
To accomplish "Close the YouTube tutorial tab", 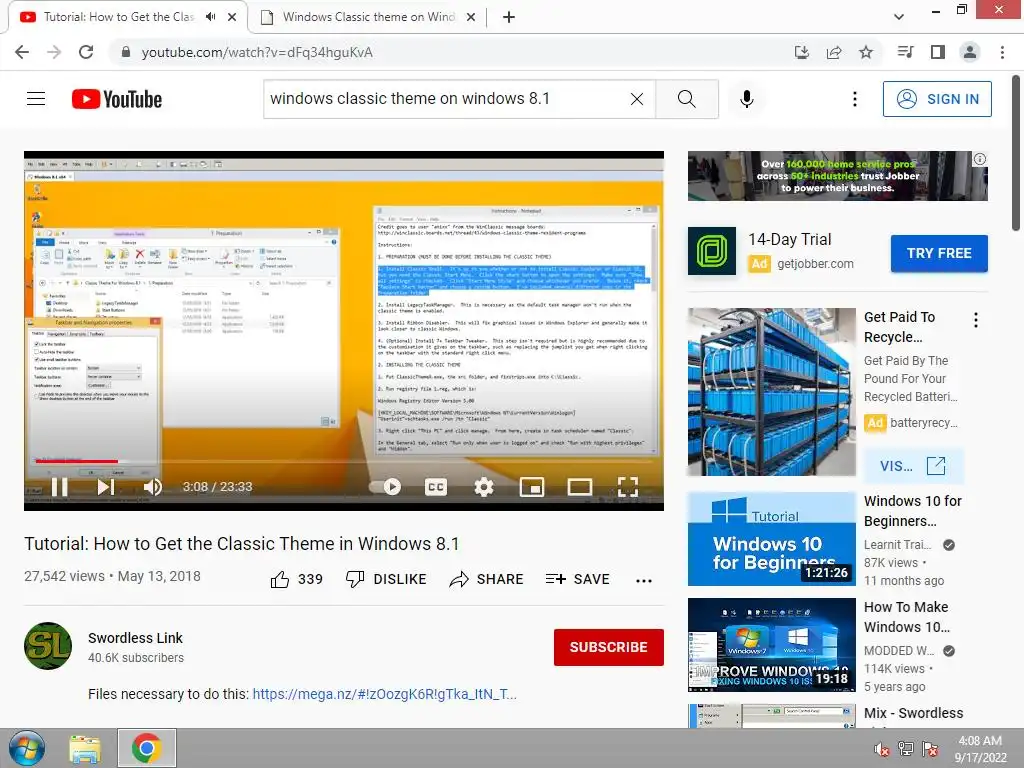I will (x=232, y=18).
